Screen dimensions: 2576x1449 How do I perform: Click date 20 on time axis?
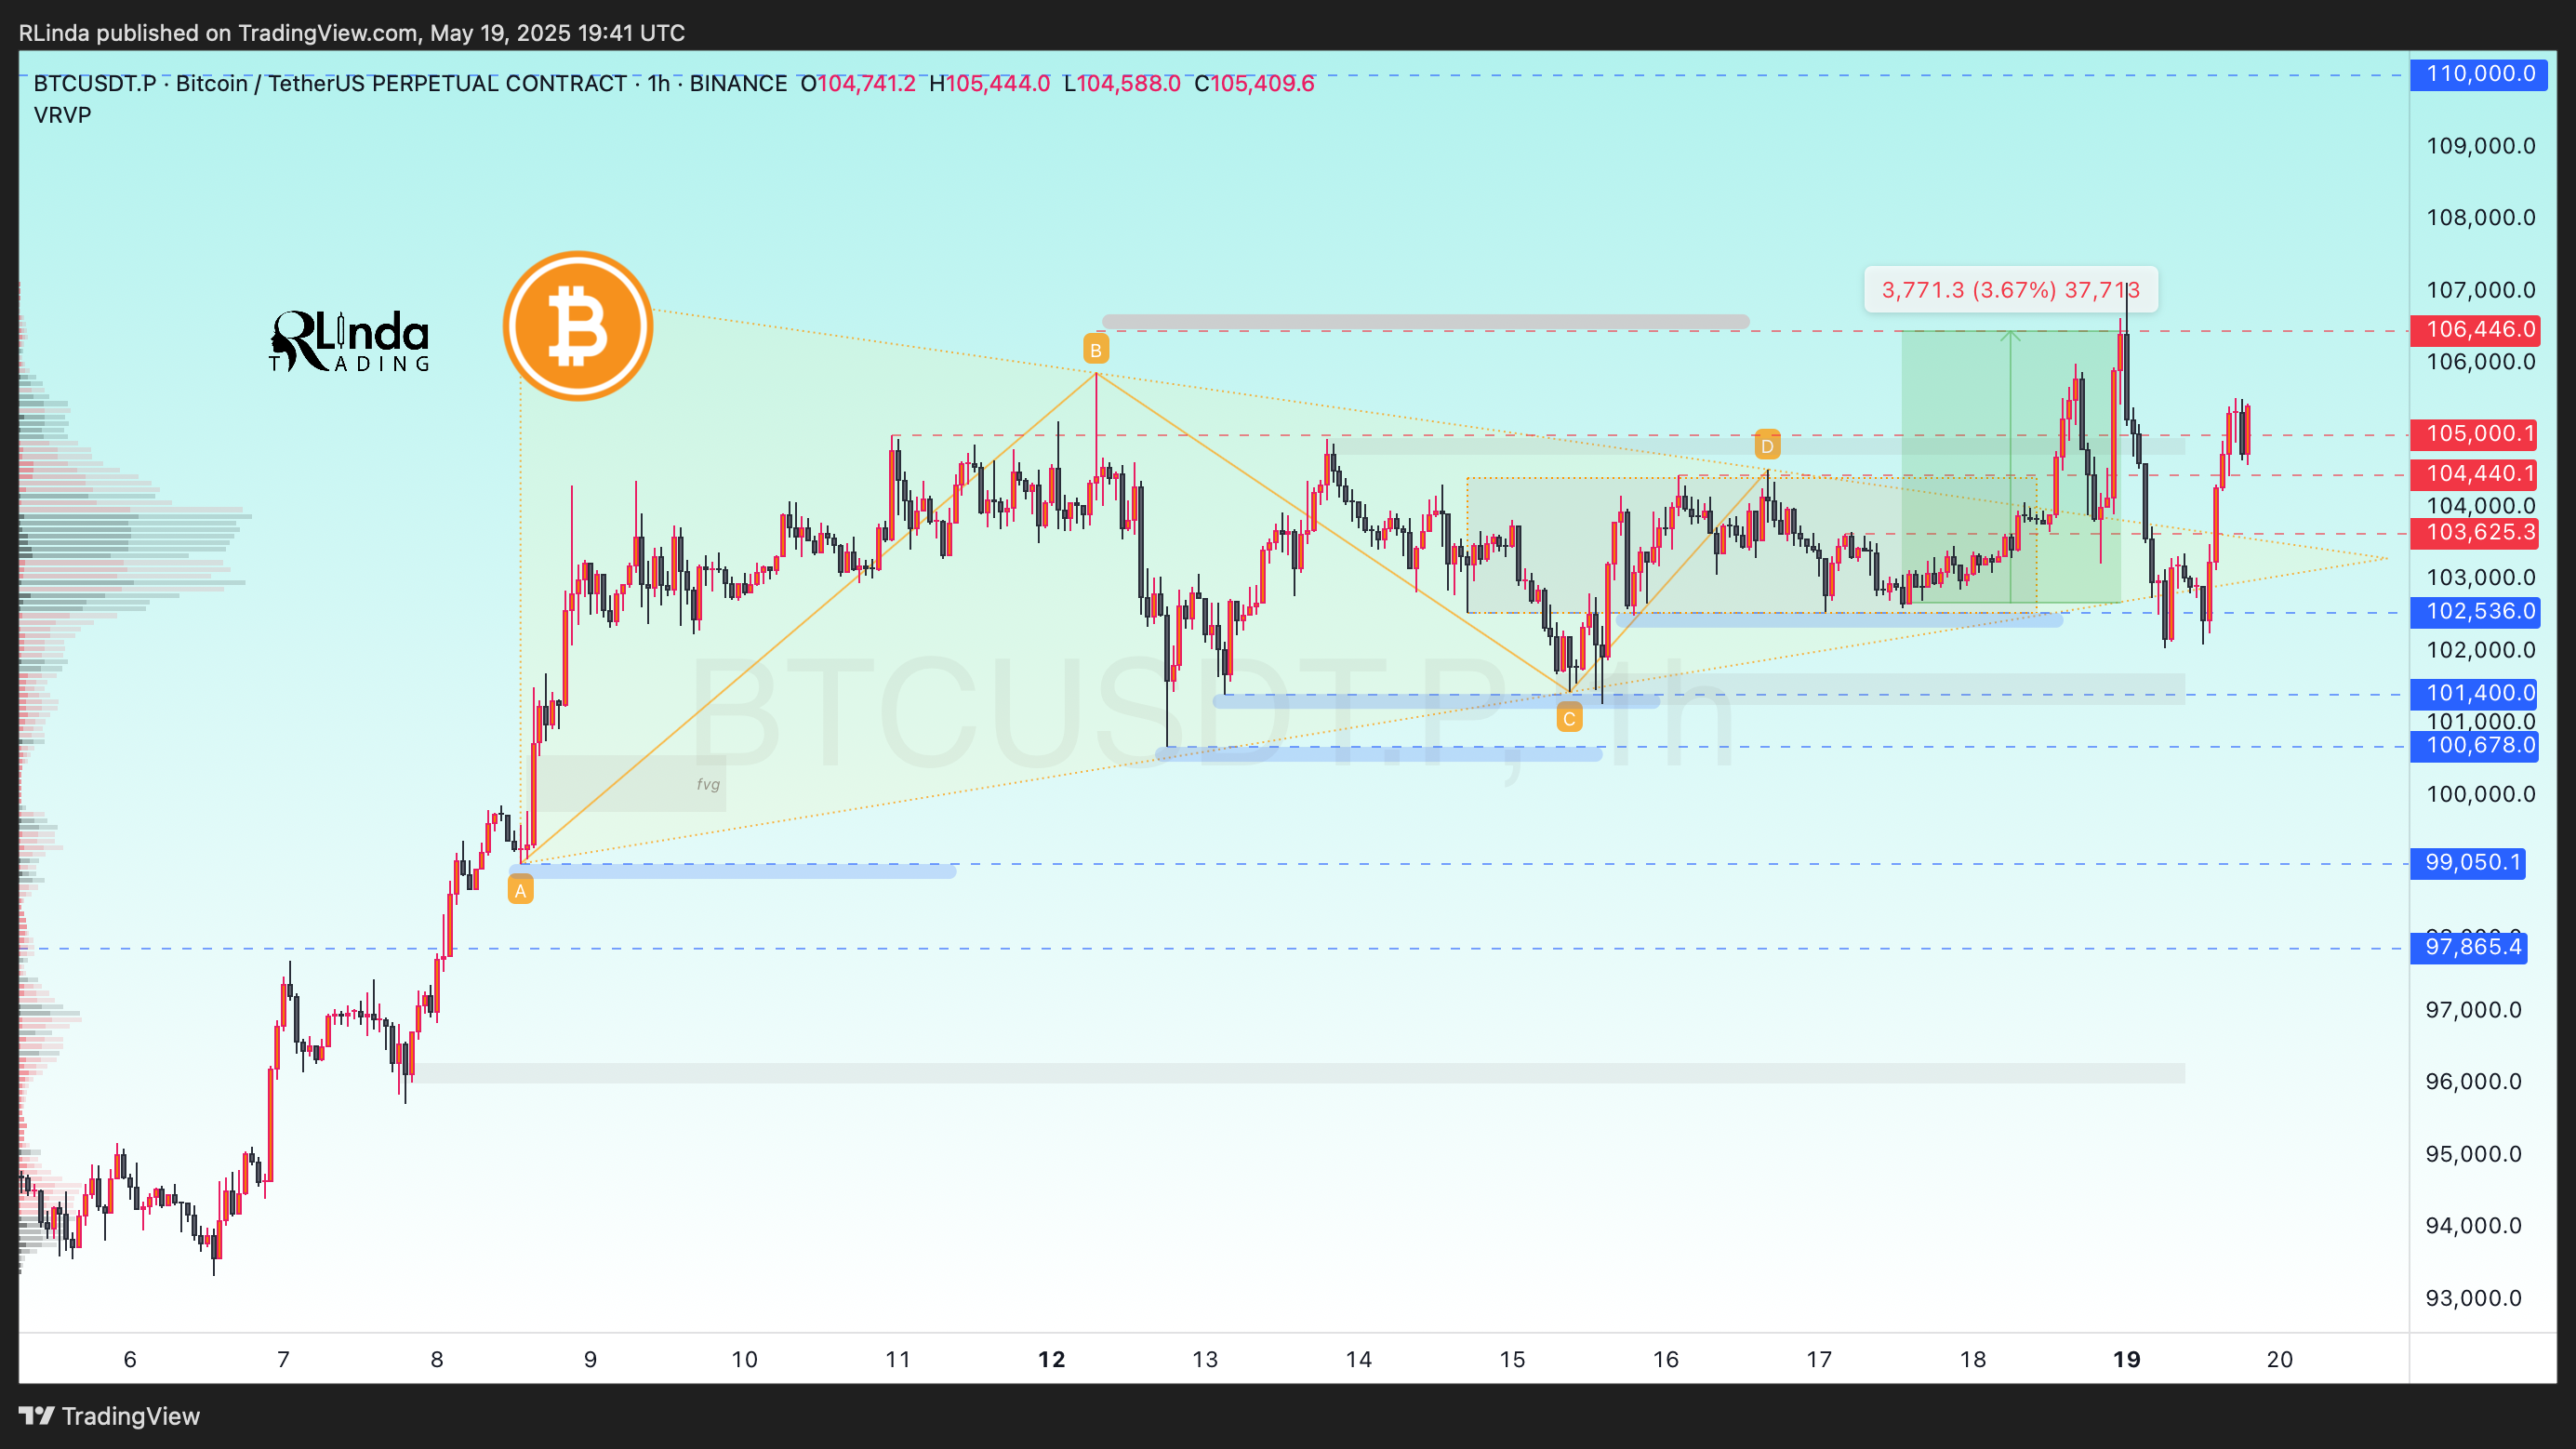coord(2280,1359)
